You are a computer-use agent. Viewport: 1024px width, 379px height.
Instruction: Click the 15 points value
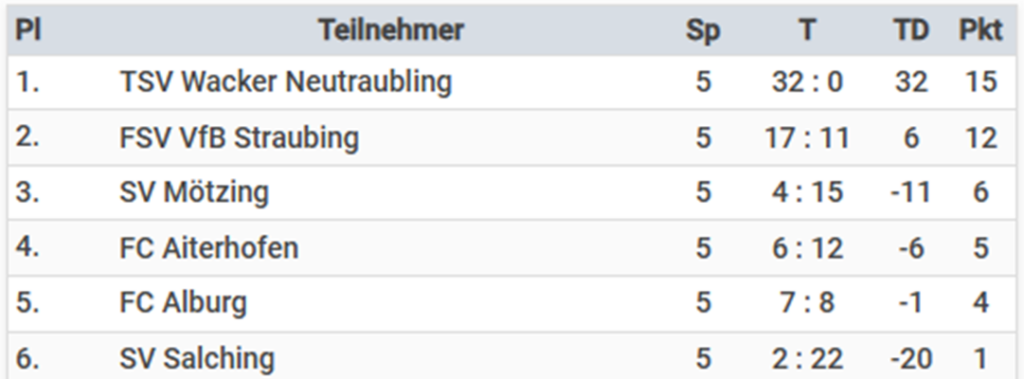(x=980, y=83)
